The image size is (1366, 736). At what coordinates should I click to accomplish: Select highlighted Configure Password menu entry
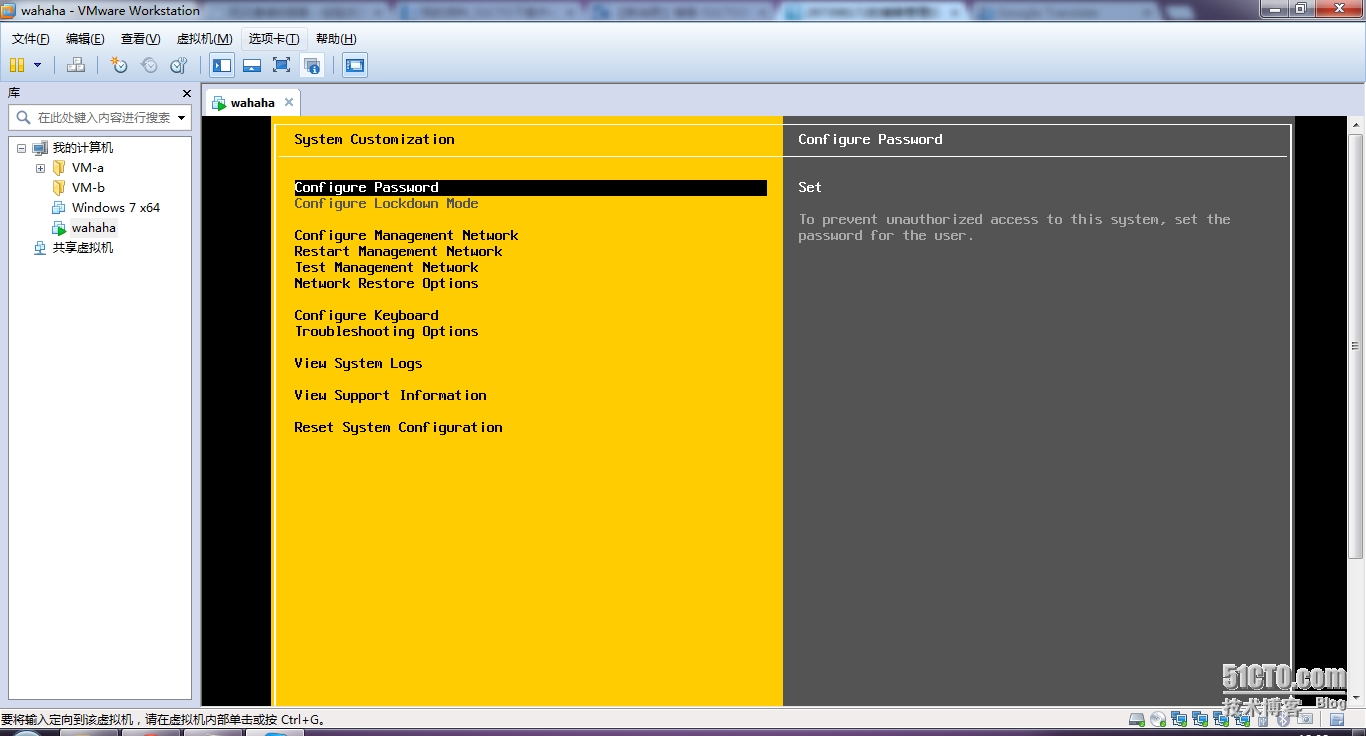[x=530, y=188]
